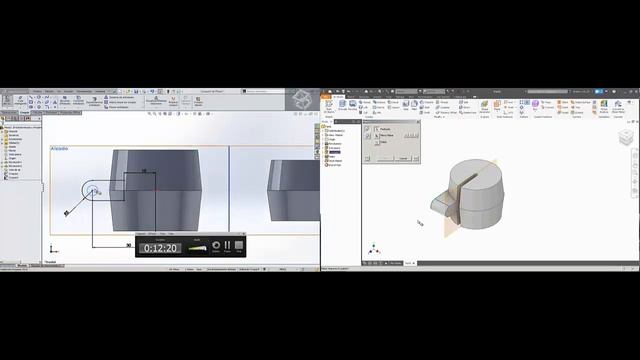Select the Fillet tool in Inventor
This screenshot has width=640, height=360.
coord(414,106)
